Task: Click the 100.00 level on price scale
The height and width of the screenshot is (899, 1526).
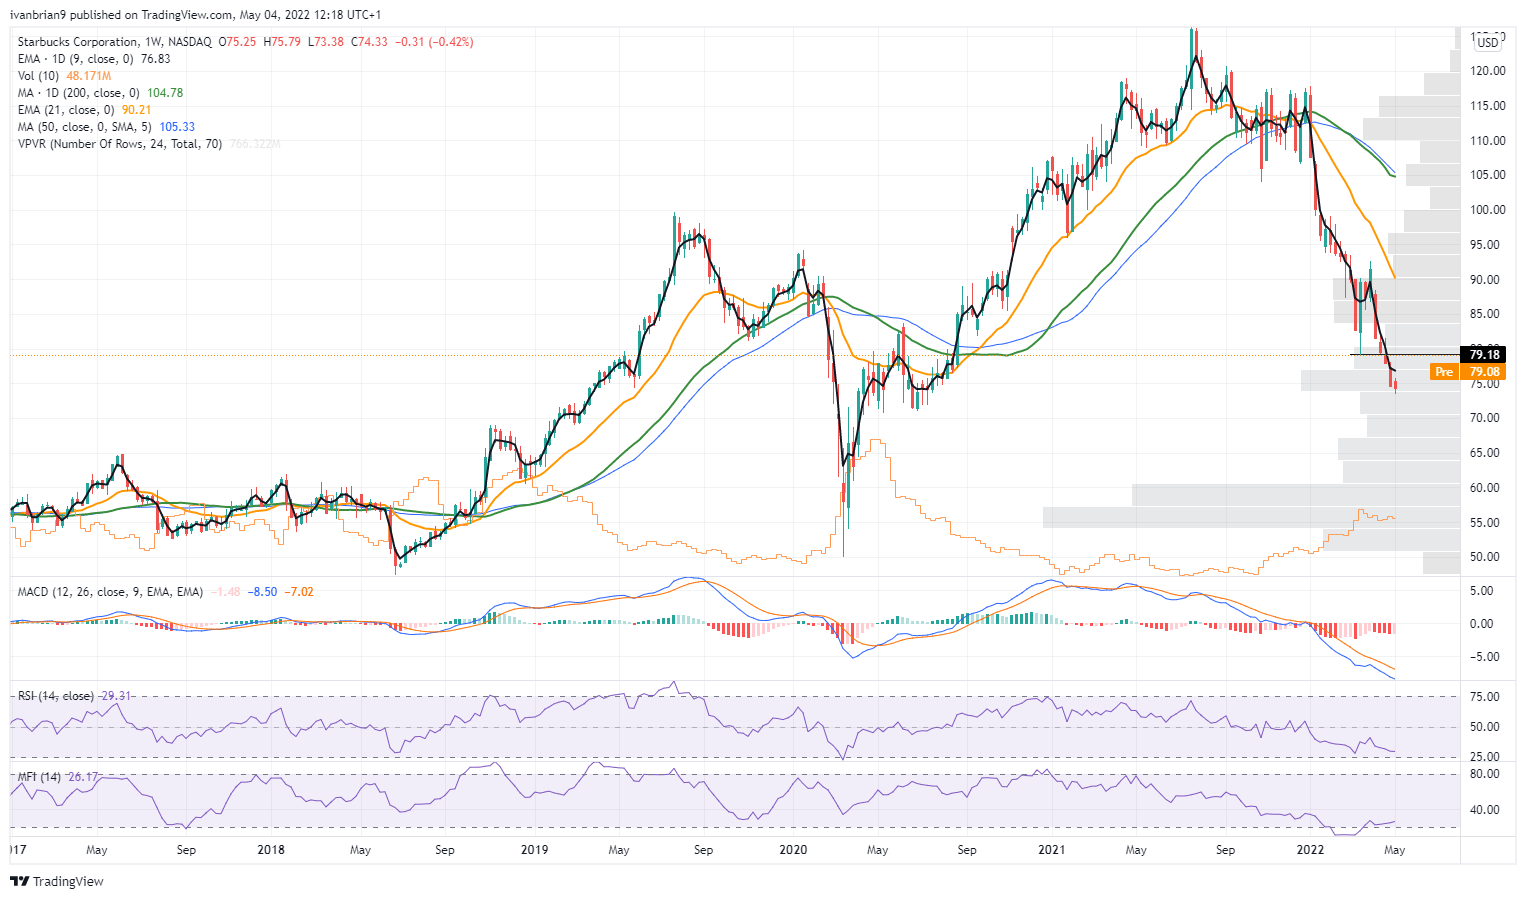Action: (1487, 210)
